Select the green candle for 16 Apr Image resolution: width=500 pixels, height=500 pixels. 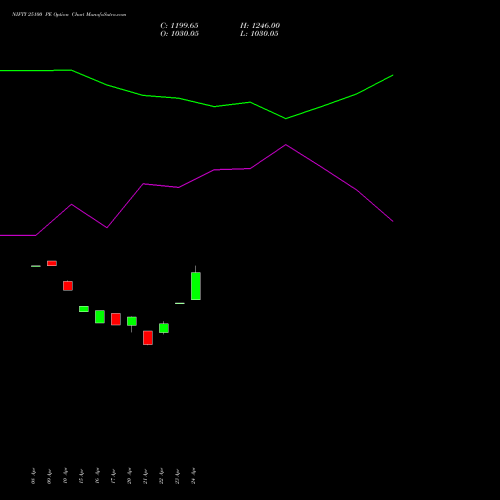(100, 317)
